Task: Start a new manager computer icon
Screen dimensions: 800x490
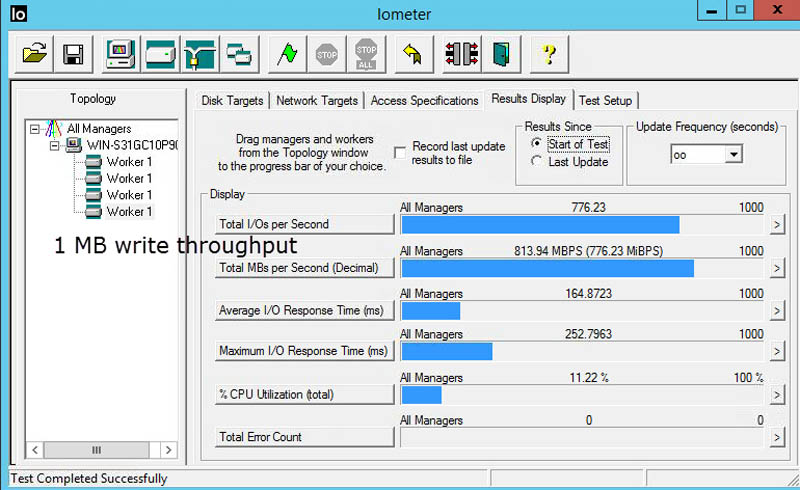Action: tap(121, 54)
